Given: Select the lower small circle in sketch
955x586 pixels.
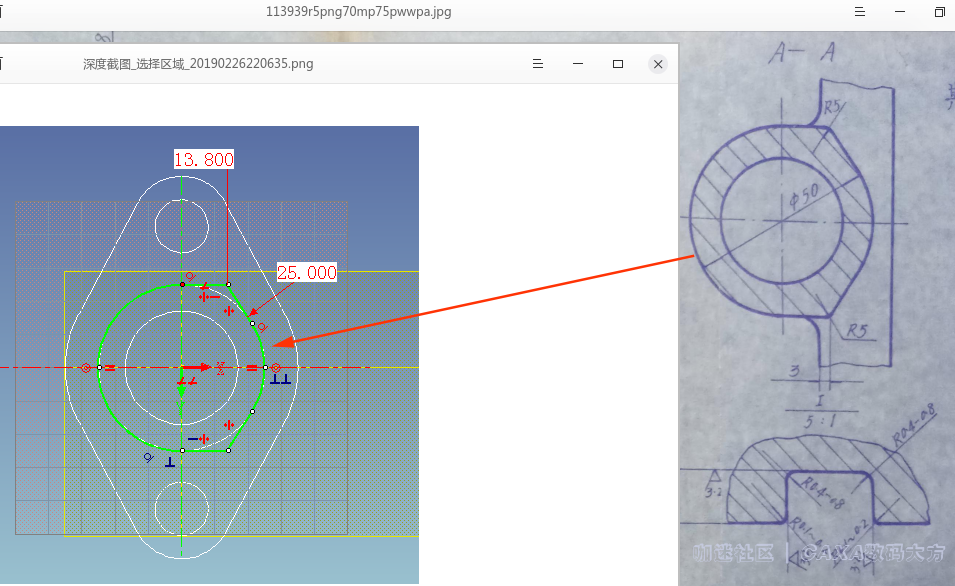Looking at the screenshot, I should pos(181,509).
